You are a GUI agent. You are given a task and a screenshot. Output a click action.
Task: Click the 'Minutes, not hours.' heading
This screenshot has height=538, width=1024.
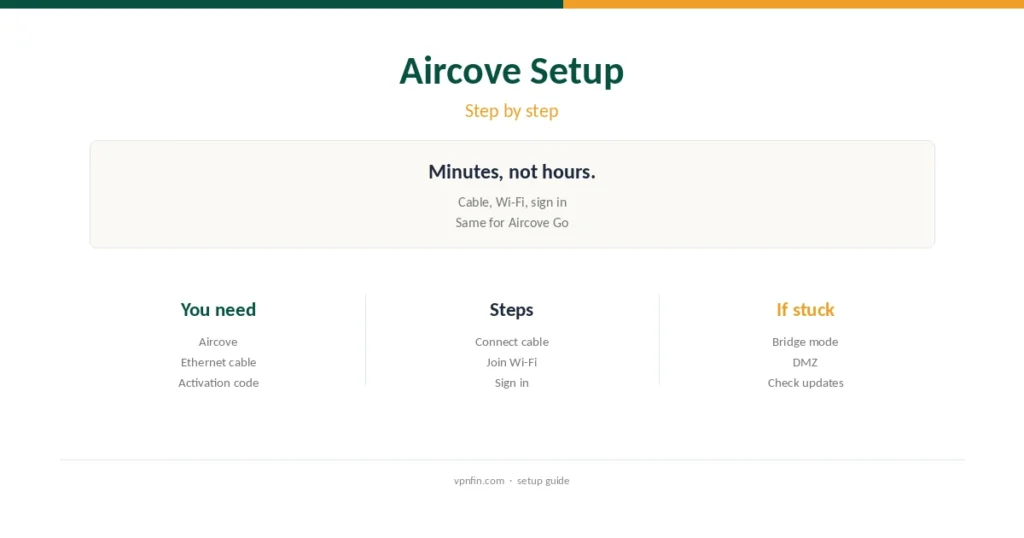click(x=511, y=172)
